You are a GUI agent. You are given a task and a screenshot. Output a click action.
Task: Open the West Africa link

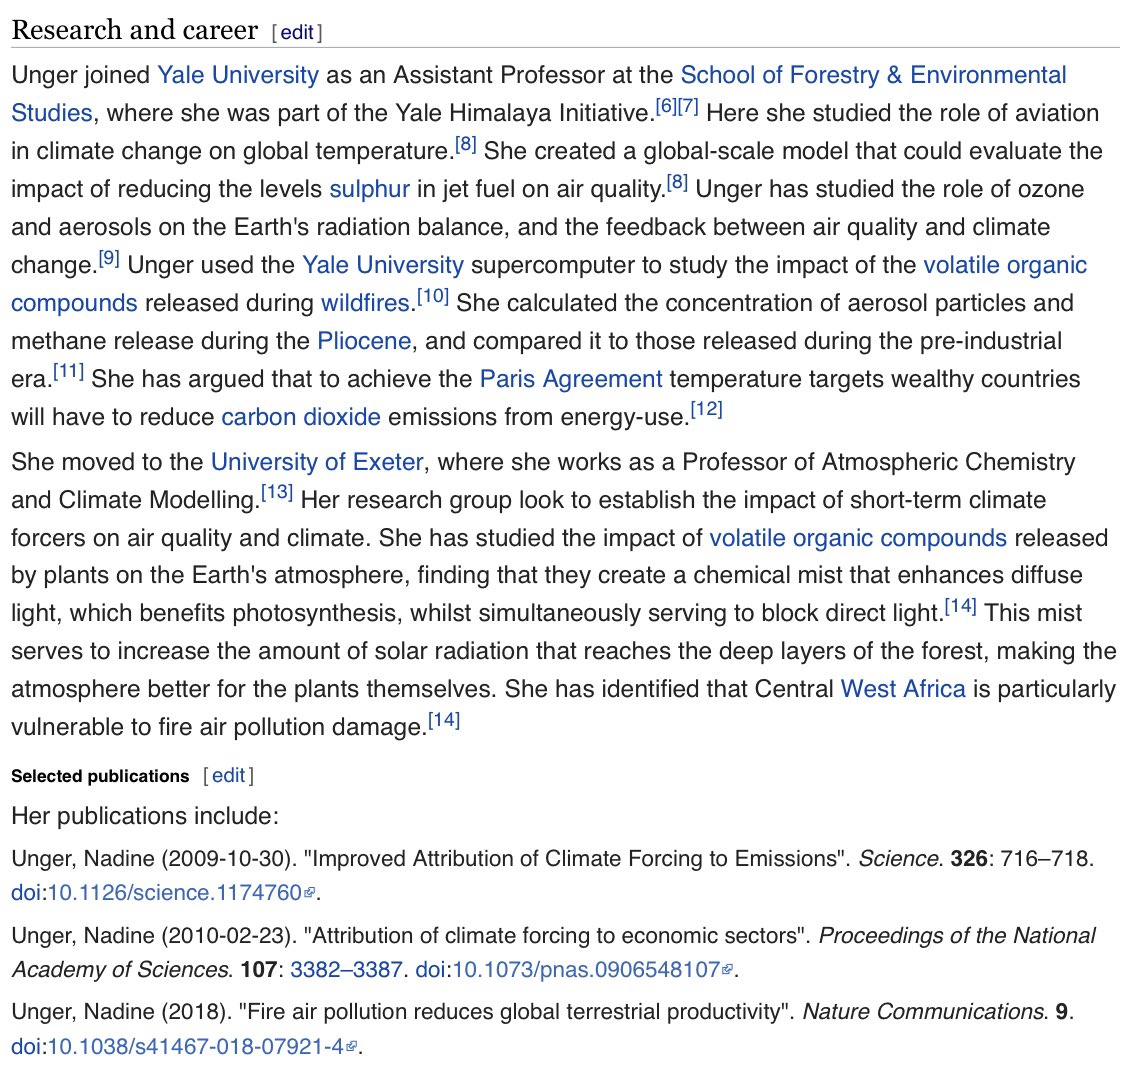(903, 689)
